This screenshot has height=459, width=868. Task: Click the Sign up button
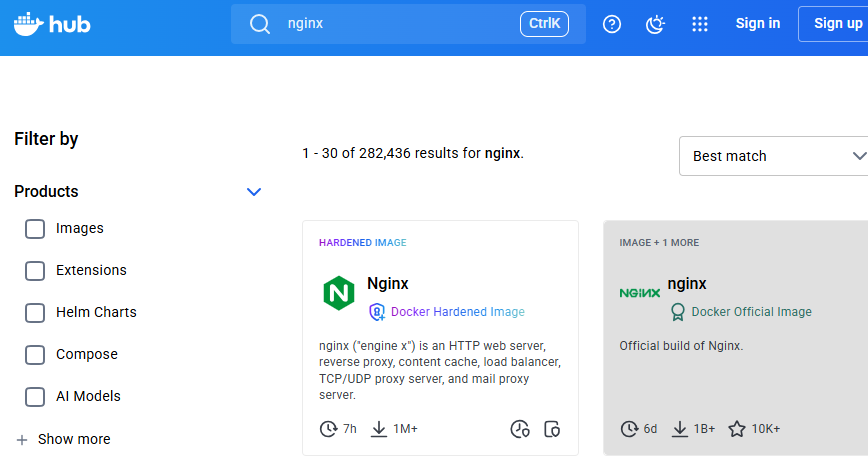833,24
